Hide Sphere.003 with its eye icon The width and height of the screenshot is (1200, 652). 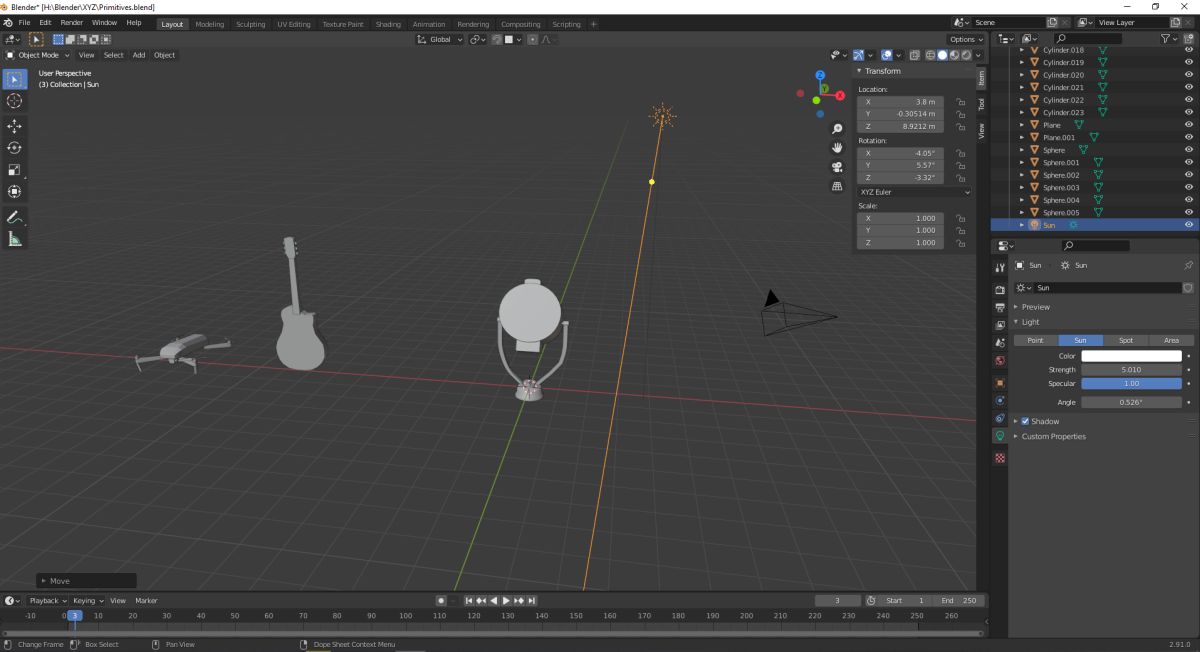point(1189,188)
